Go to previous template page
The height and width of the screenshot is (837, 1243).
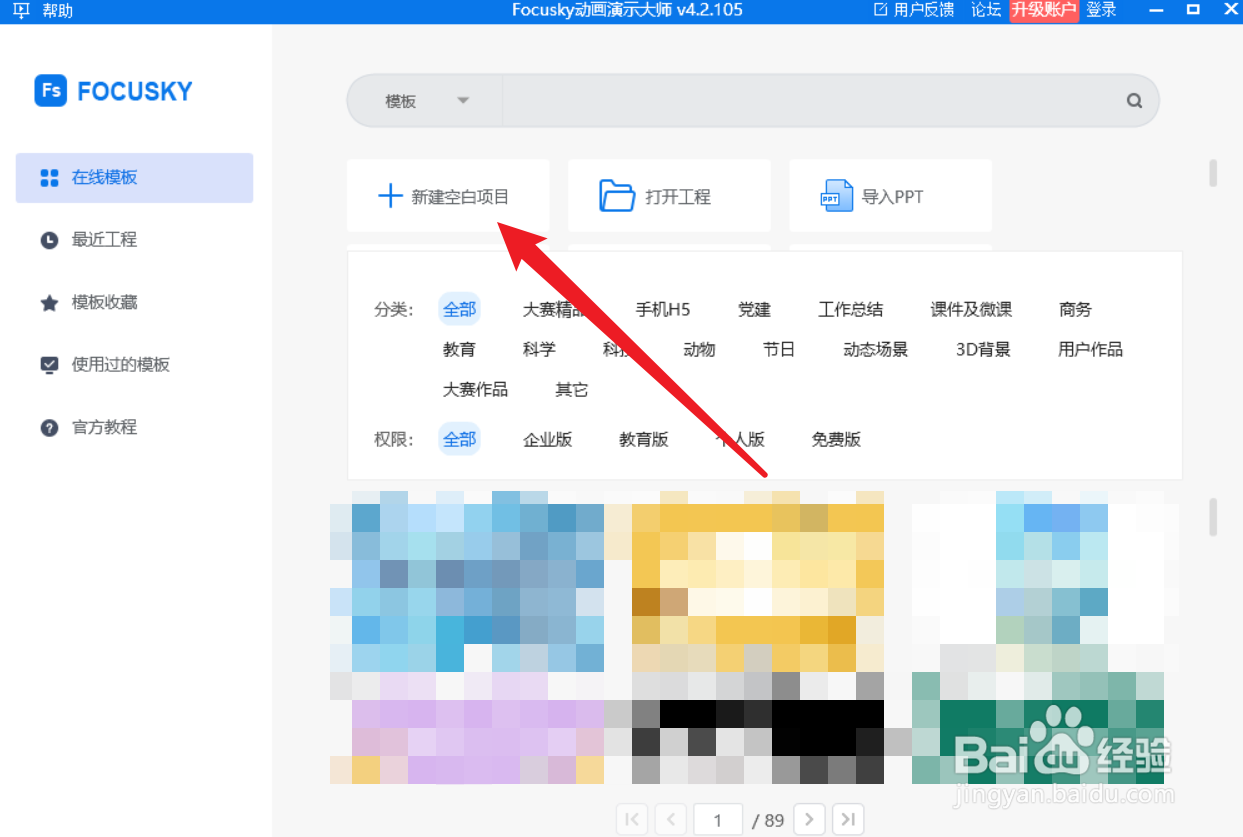click(670, 820)
